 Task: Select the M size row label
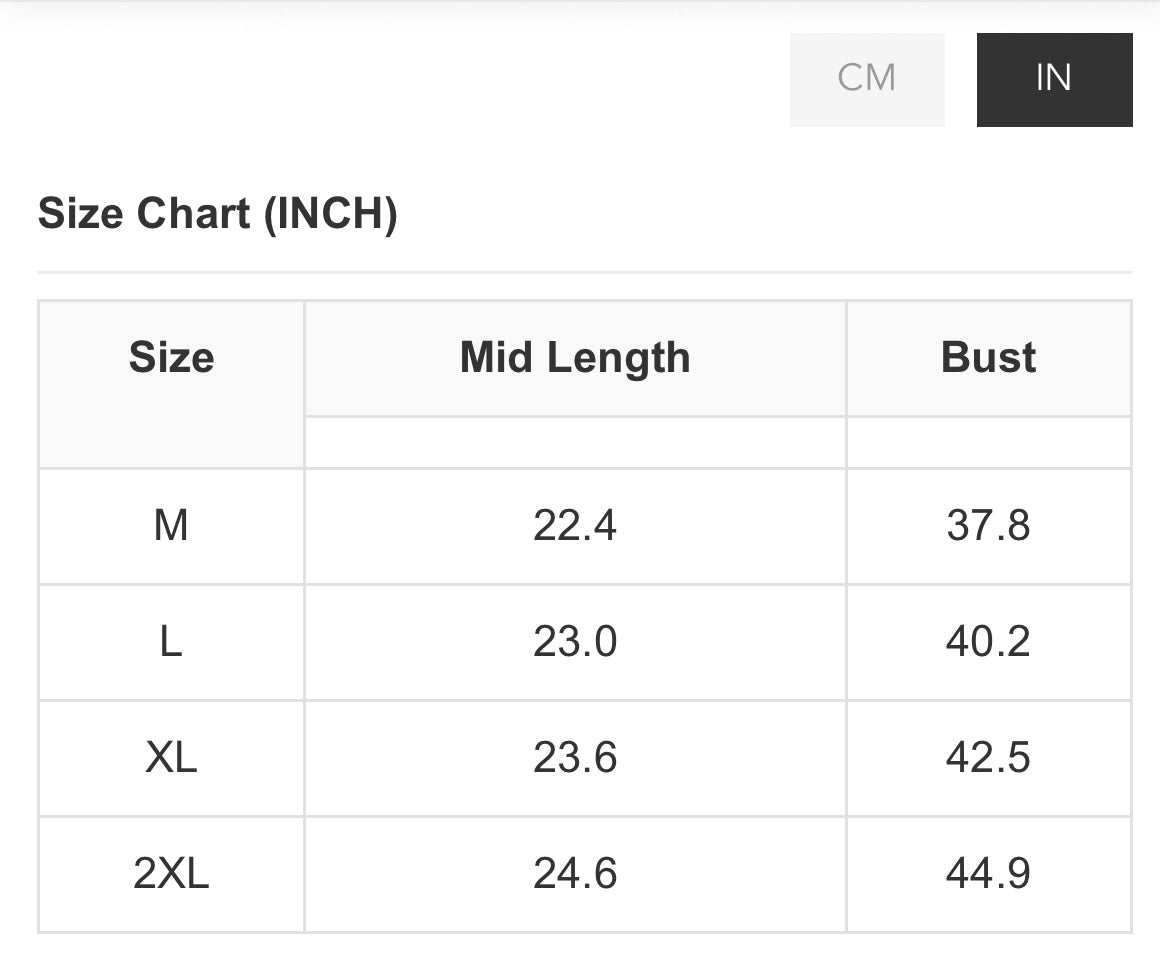(x=171, y=526)
